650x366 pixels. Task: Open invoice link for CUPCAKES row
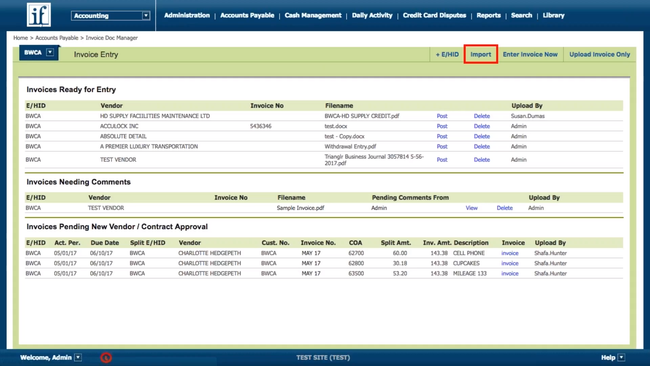(510, 263)
